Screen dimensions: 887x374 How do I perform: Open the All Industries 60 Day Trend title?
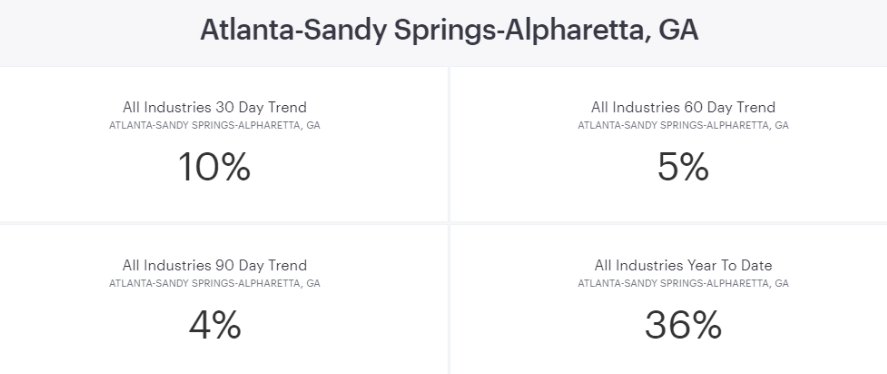[x=683, y=107]
